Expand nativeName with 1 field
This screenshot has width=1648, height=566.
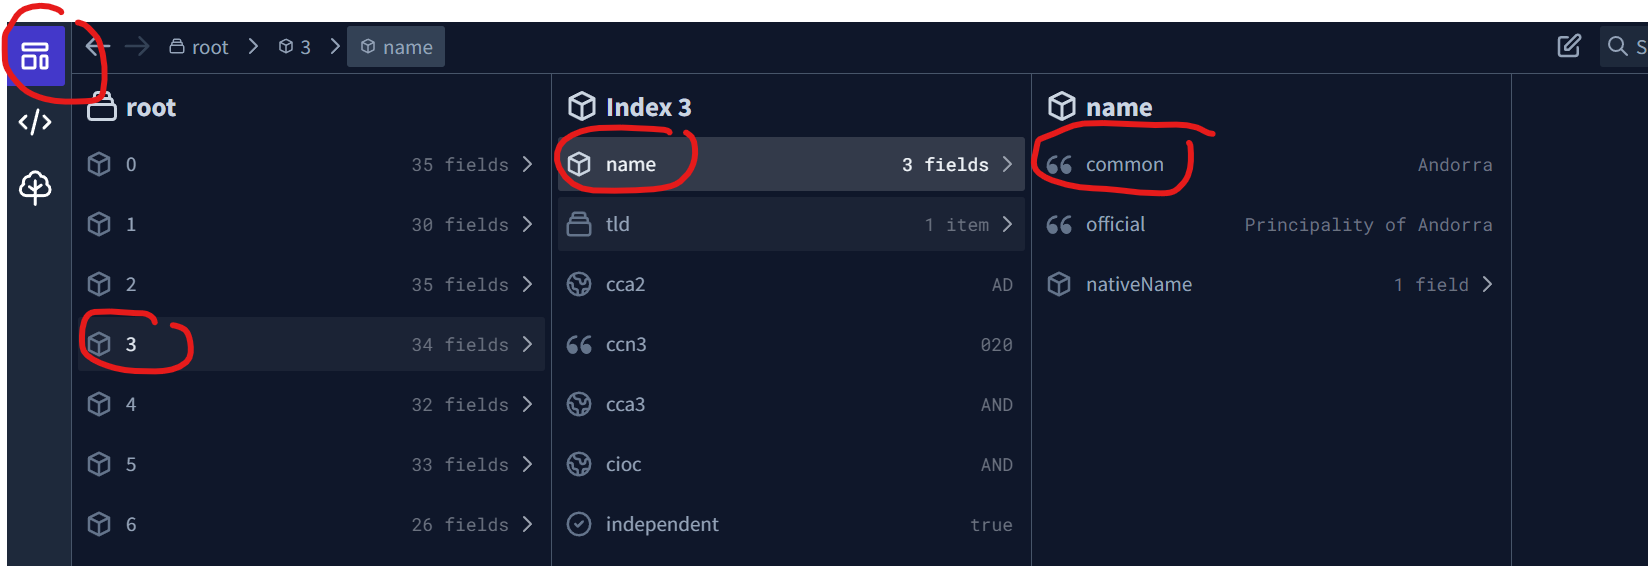click(x=1270, y=284)
